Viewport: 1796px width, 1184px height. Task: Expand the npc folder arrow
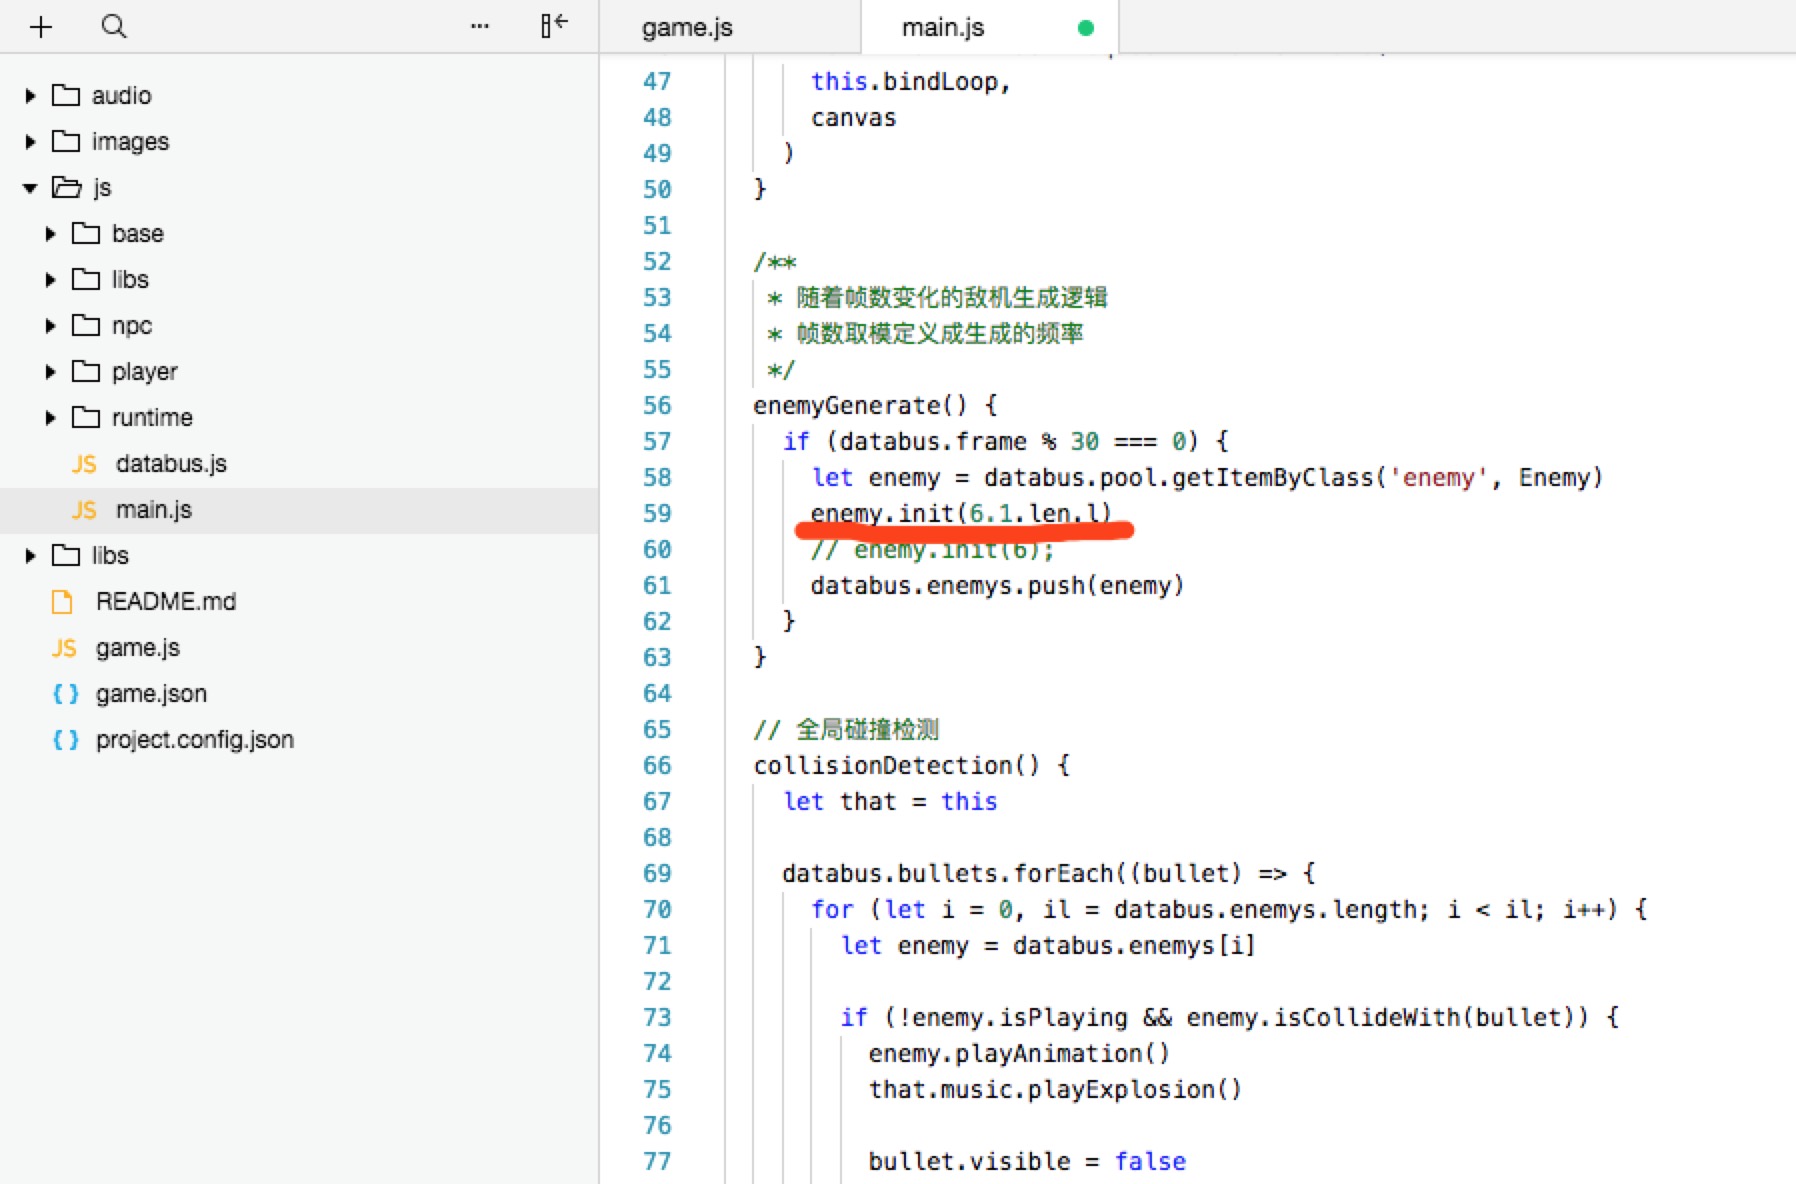50,326
